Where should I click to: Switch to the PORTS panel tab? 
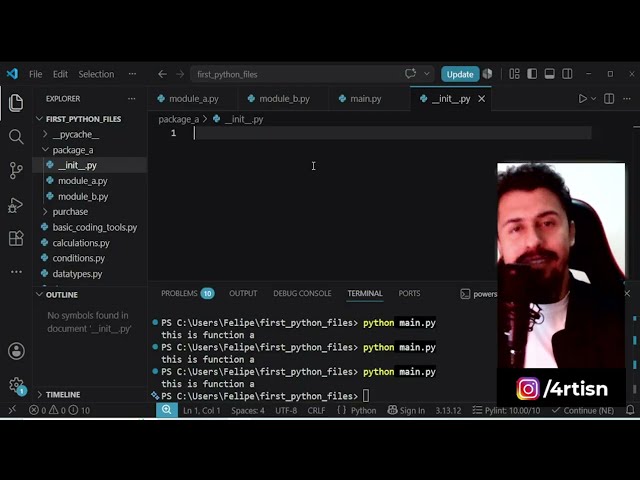(x=409, y=293)
